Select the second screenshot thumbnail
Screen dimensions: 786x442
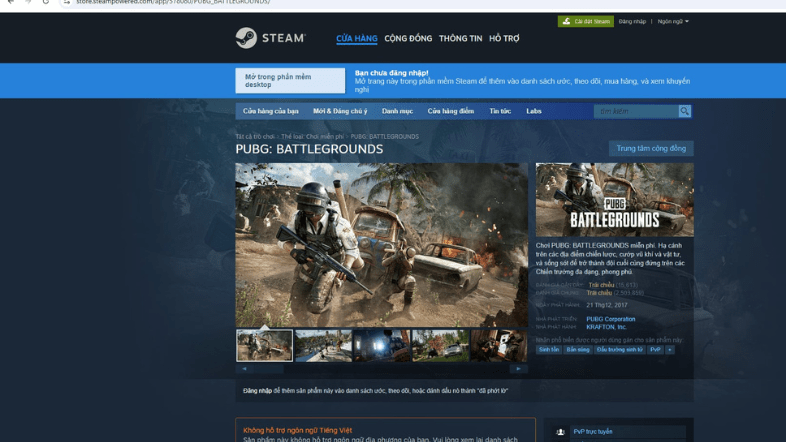tap(323, 346)
